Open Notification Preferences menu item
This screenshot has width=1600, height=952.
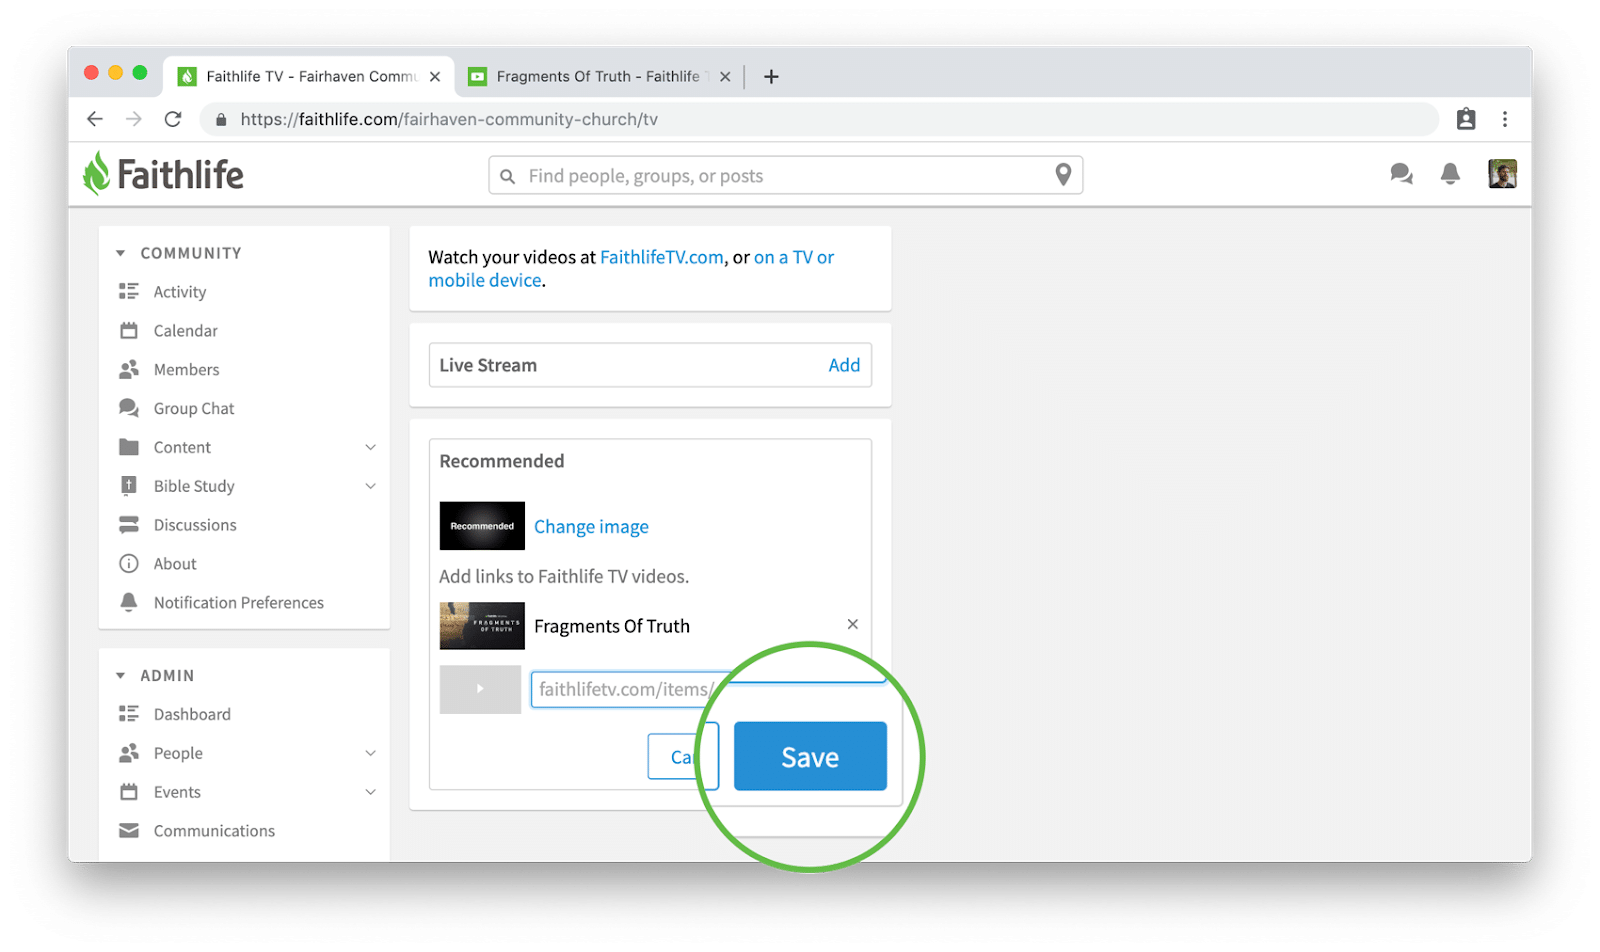click(x=239, y=603)
